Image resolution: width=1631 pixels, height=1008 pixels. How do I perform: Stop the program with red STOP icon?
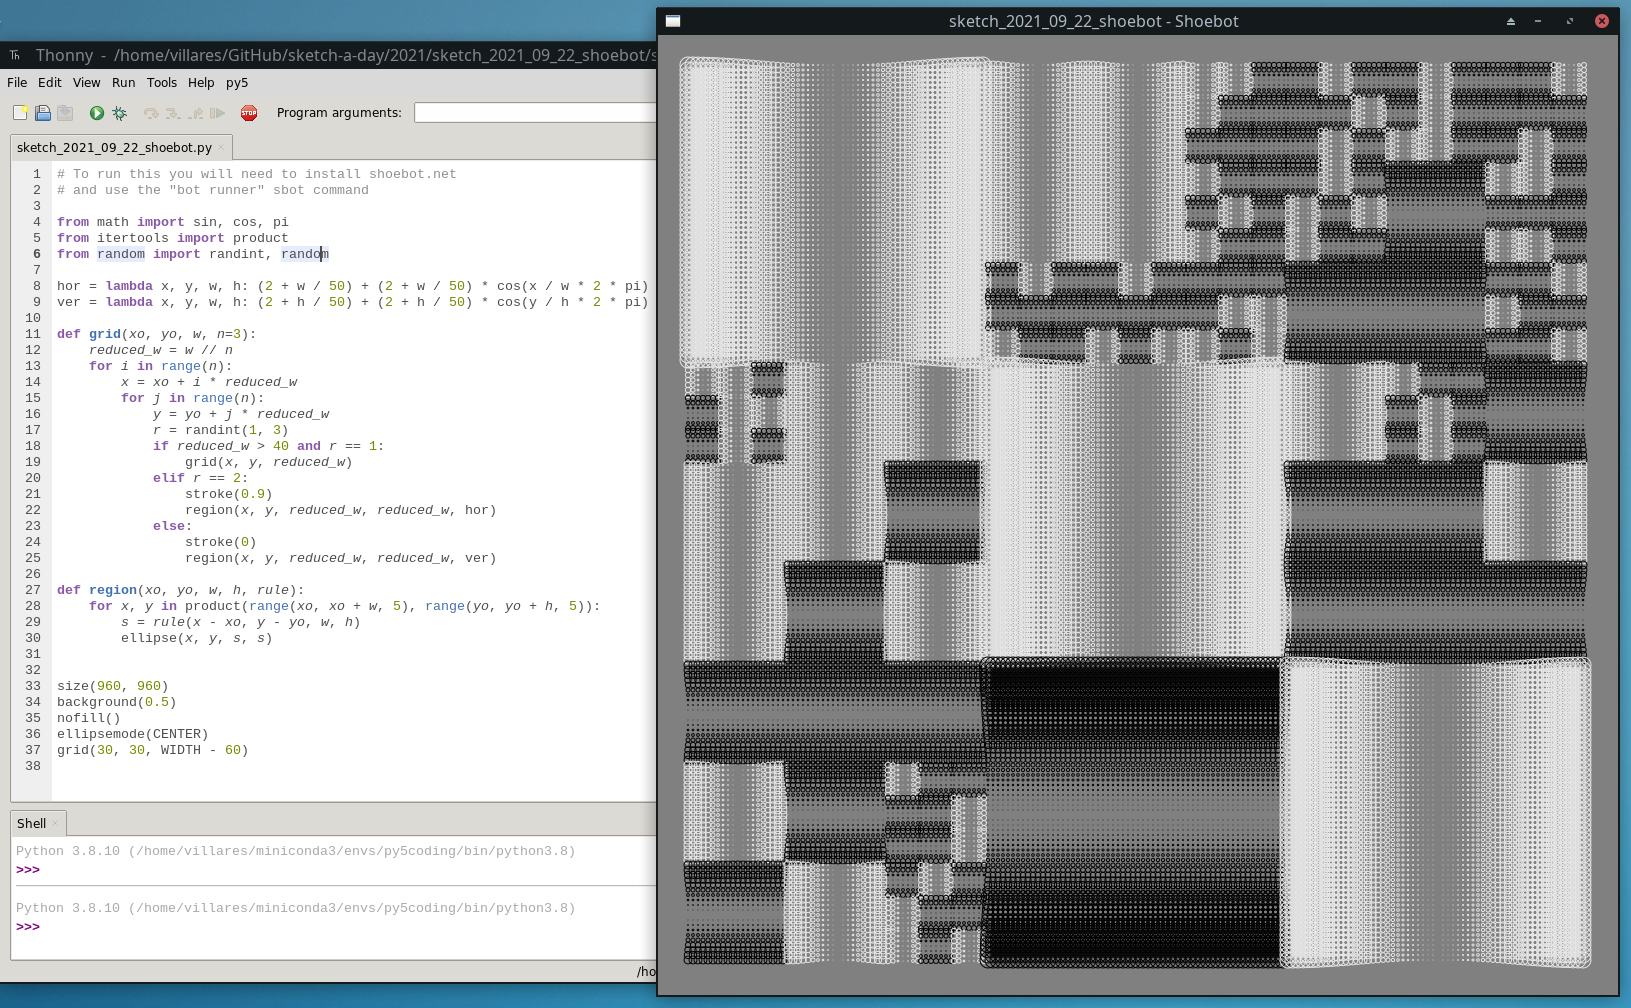(x=249, y=113)
